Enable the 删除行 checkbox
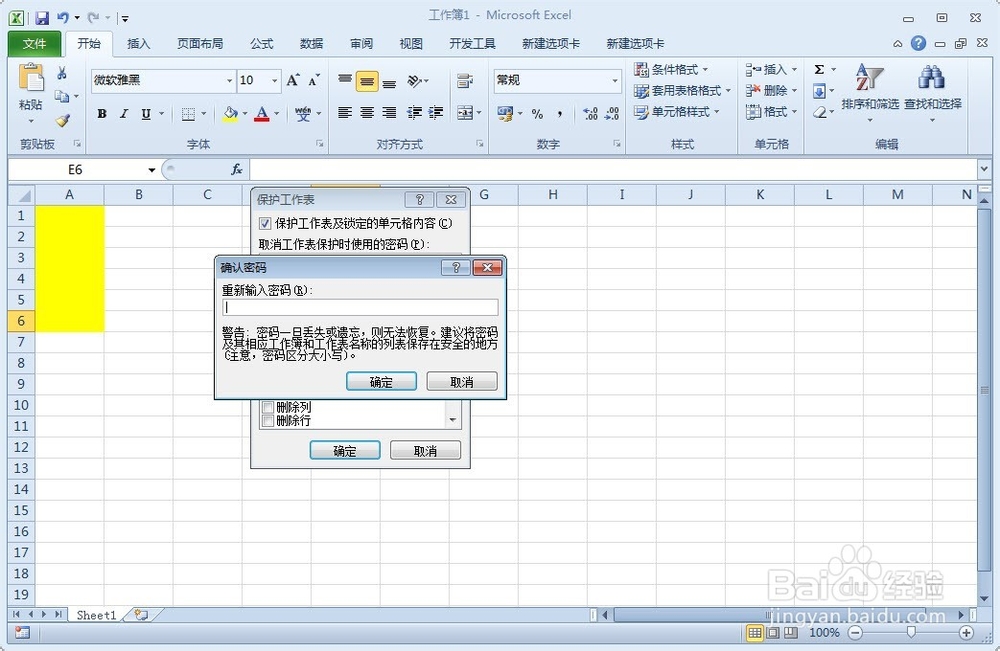This screenshot has width=1000, height=651. coord(267,420)
